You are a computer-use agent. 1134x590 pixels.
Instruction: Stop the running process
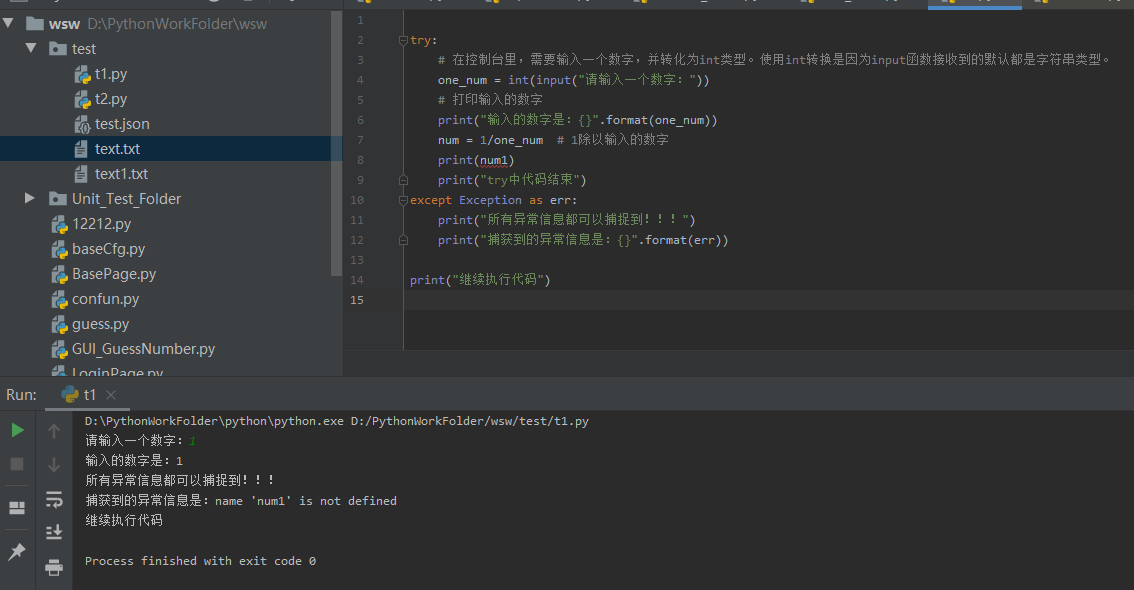click(16, 464)
